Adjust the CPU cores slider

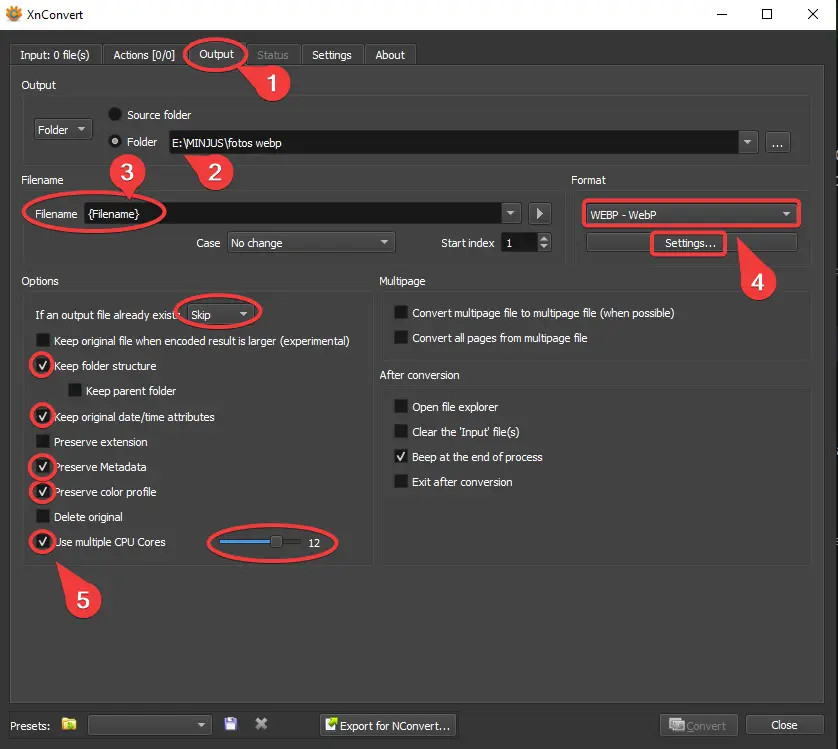pos(276,542)
